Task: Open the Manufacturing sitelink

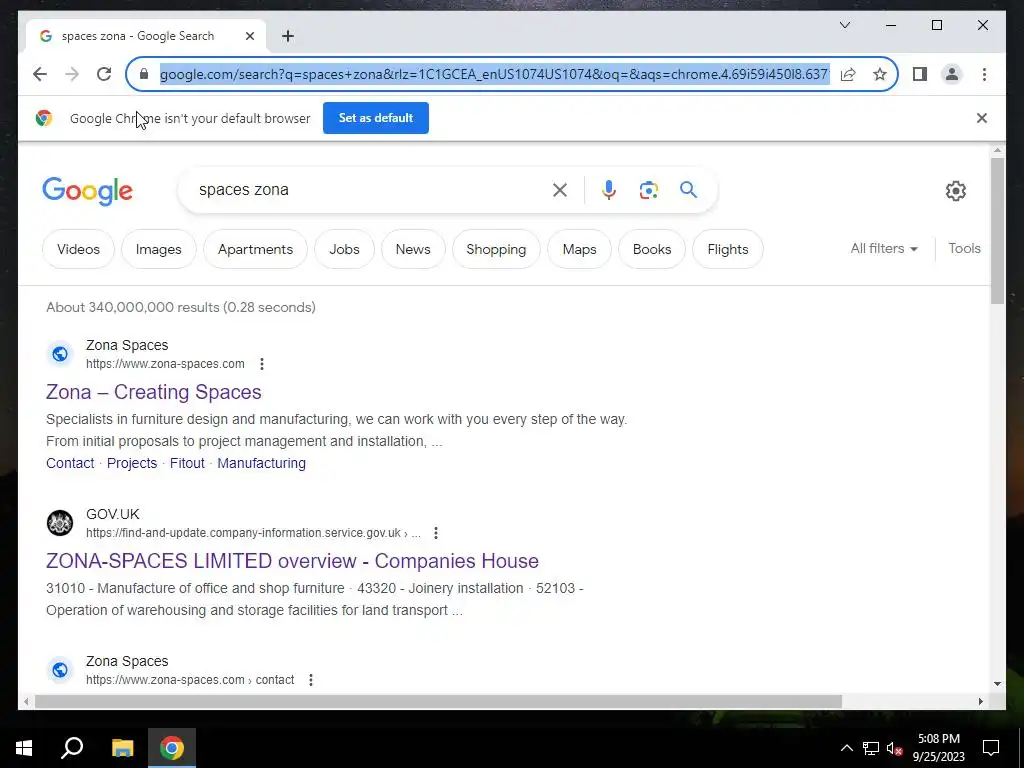Action: point(261,463)
